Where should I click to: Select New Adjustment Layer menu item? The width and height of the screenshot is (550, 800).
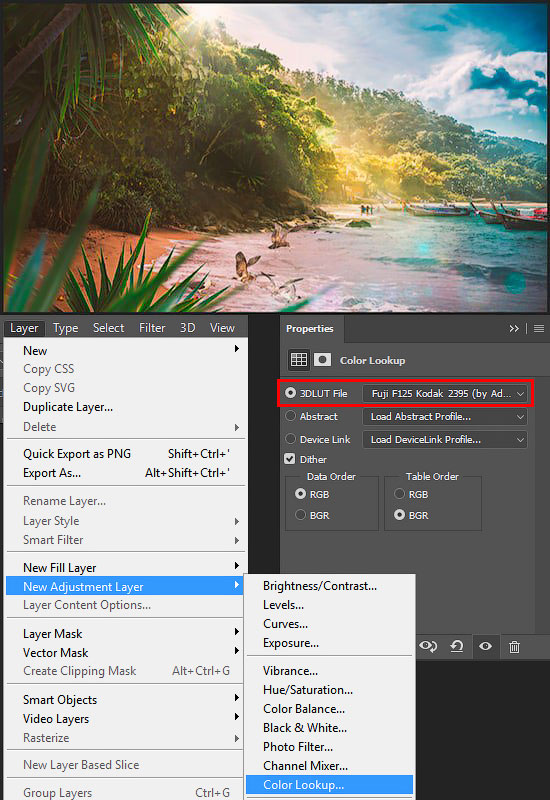click(126, 587)
